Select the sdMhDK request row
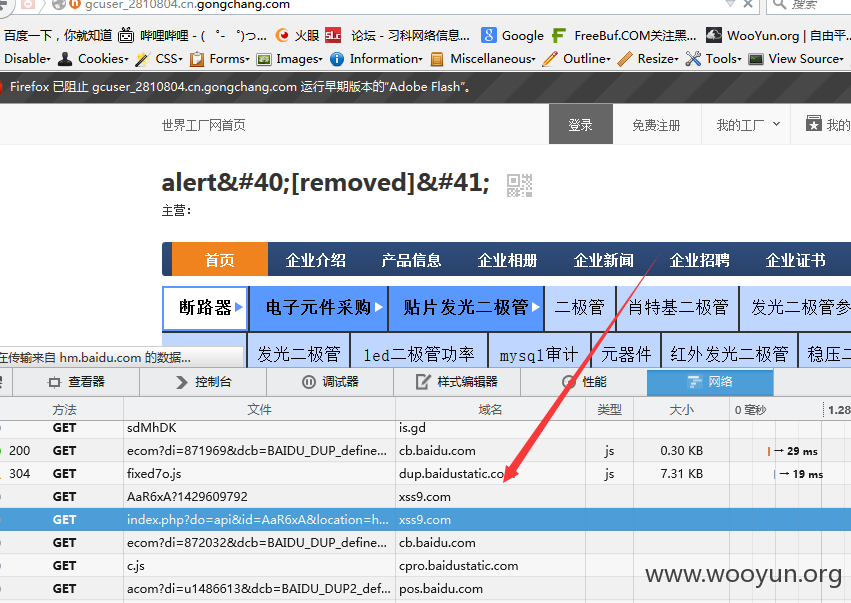Screen dimensions: 851x603 tap(426, 428)
